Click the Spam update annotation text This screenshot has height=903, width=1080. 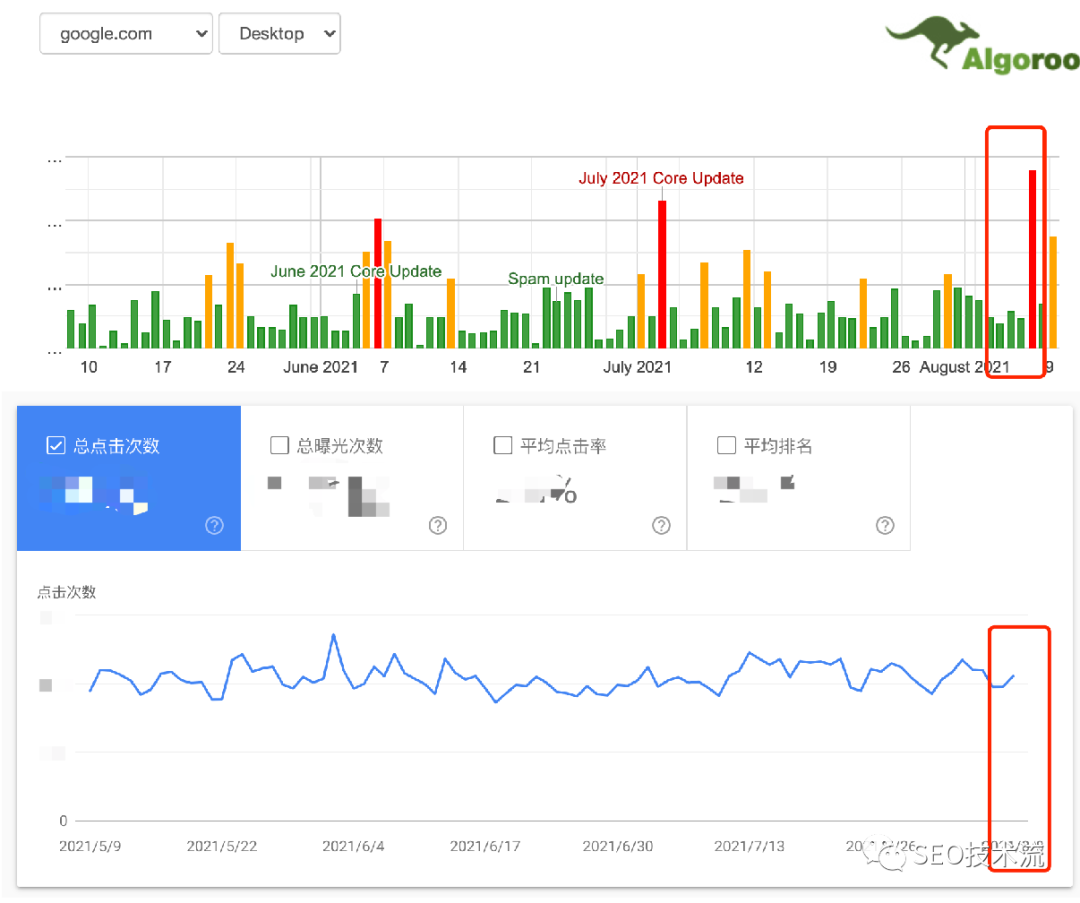pos(555,279)
